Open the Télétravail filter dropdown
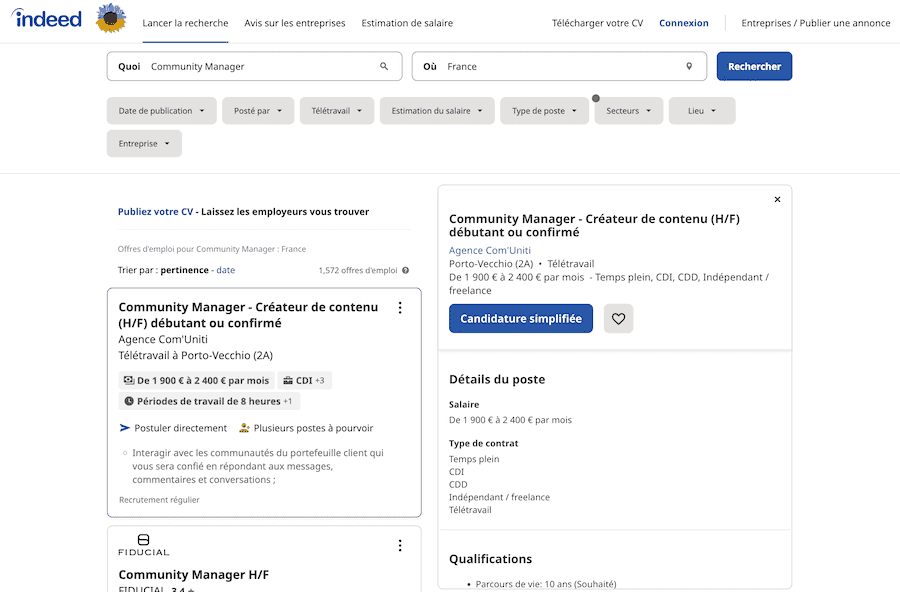The image size is (900, 592). point(337,111)
